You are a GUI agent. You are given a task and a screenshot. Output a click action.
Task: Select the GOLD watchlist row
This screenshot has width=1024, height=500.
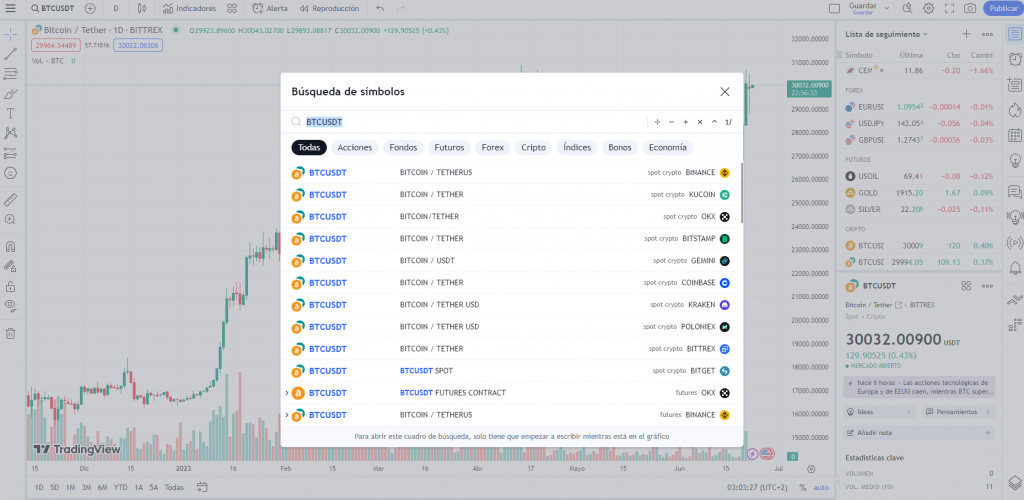click(x=919, y=193)
